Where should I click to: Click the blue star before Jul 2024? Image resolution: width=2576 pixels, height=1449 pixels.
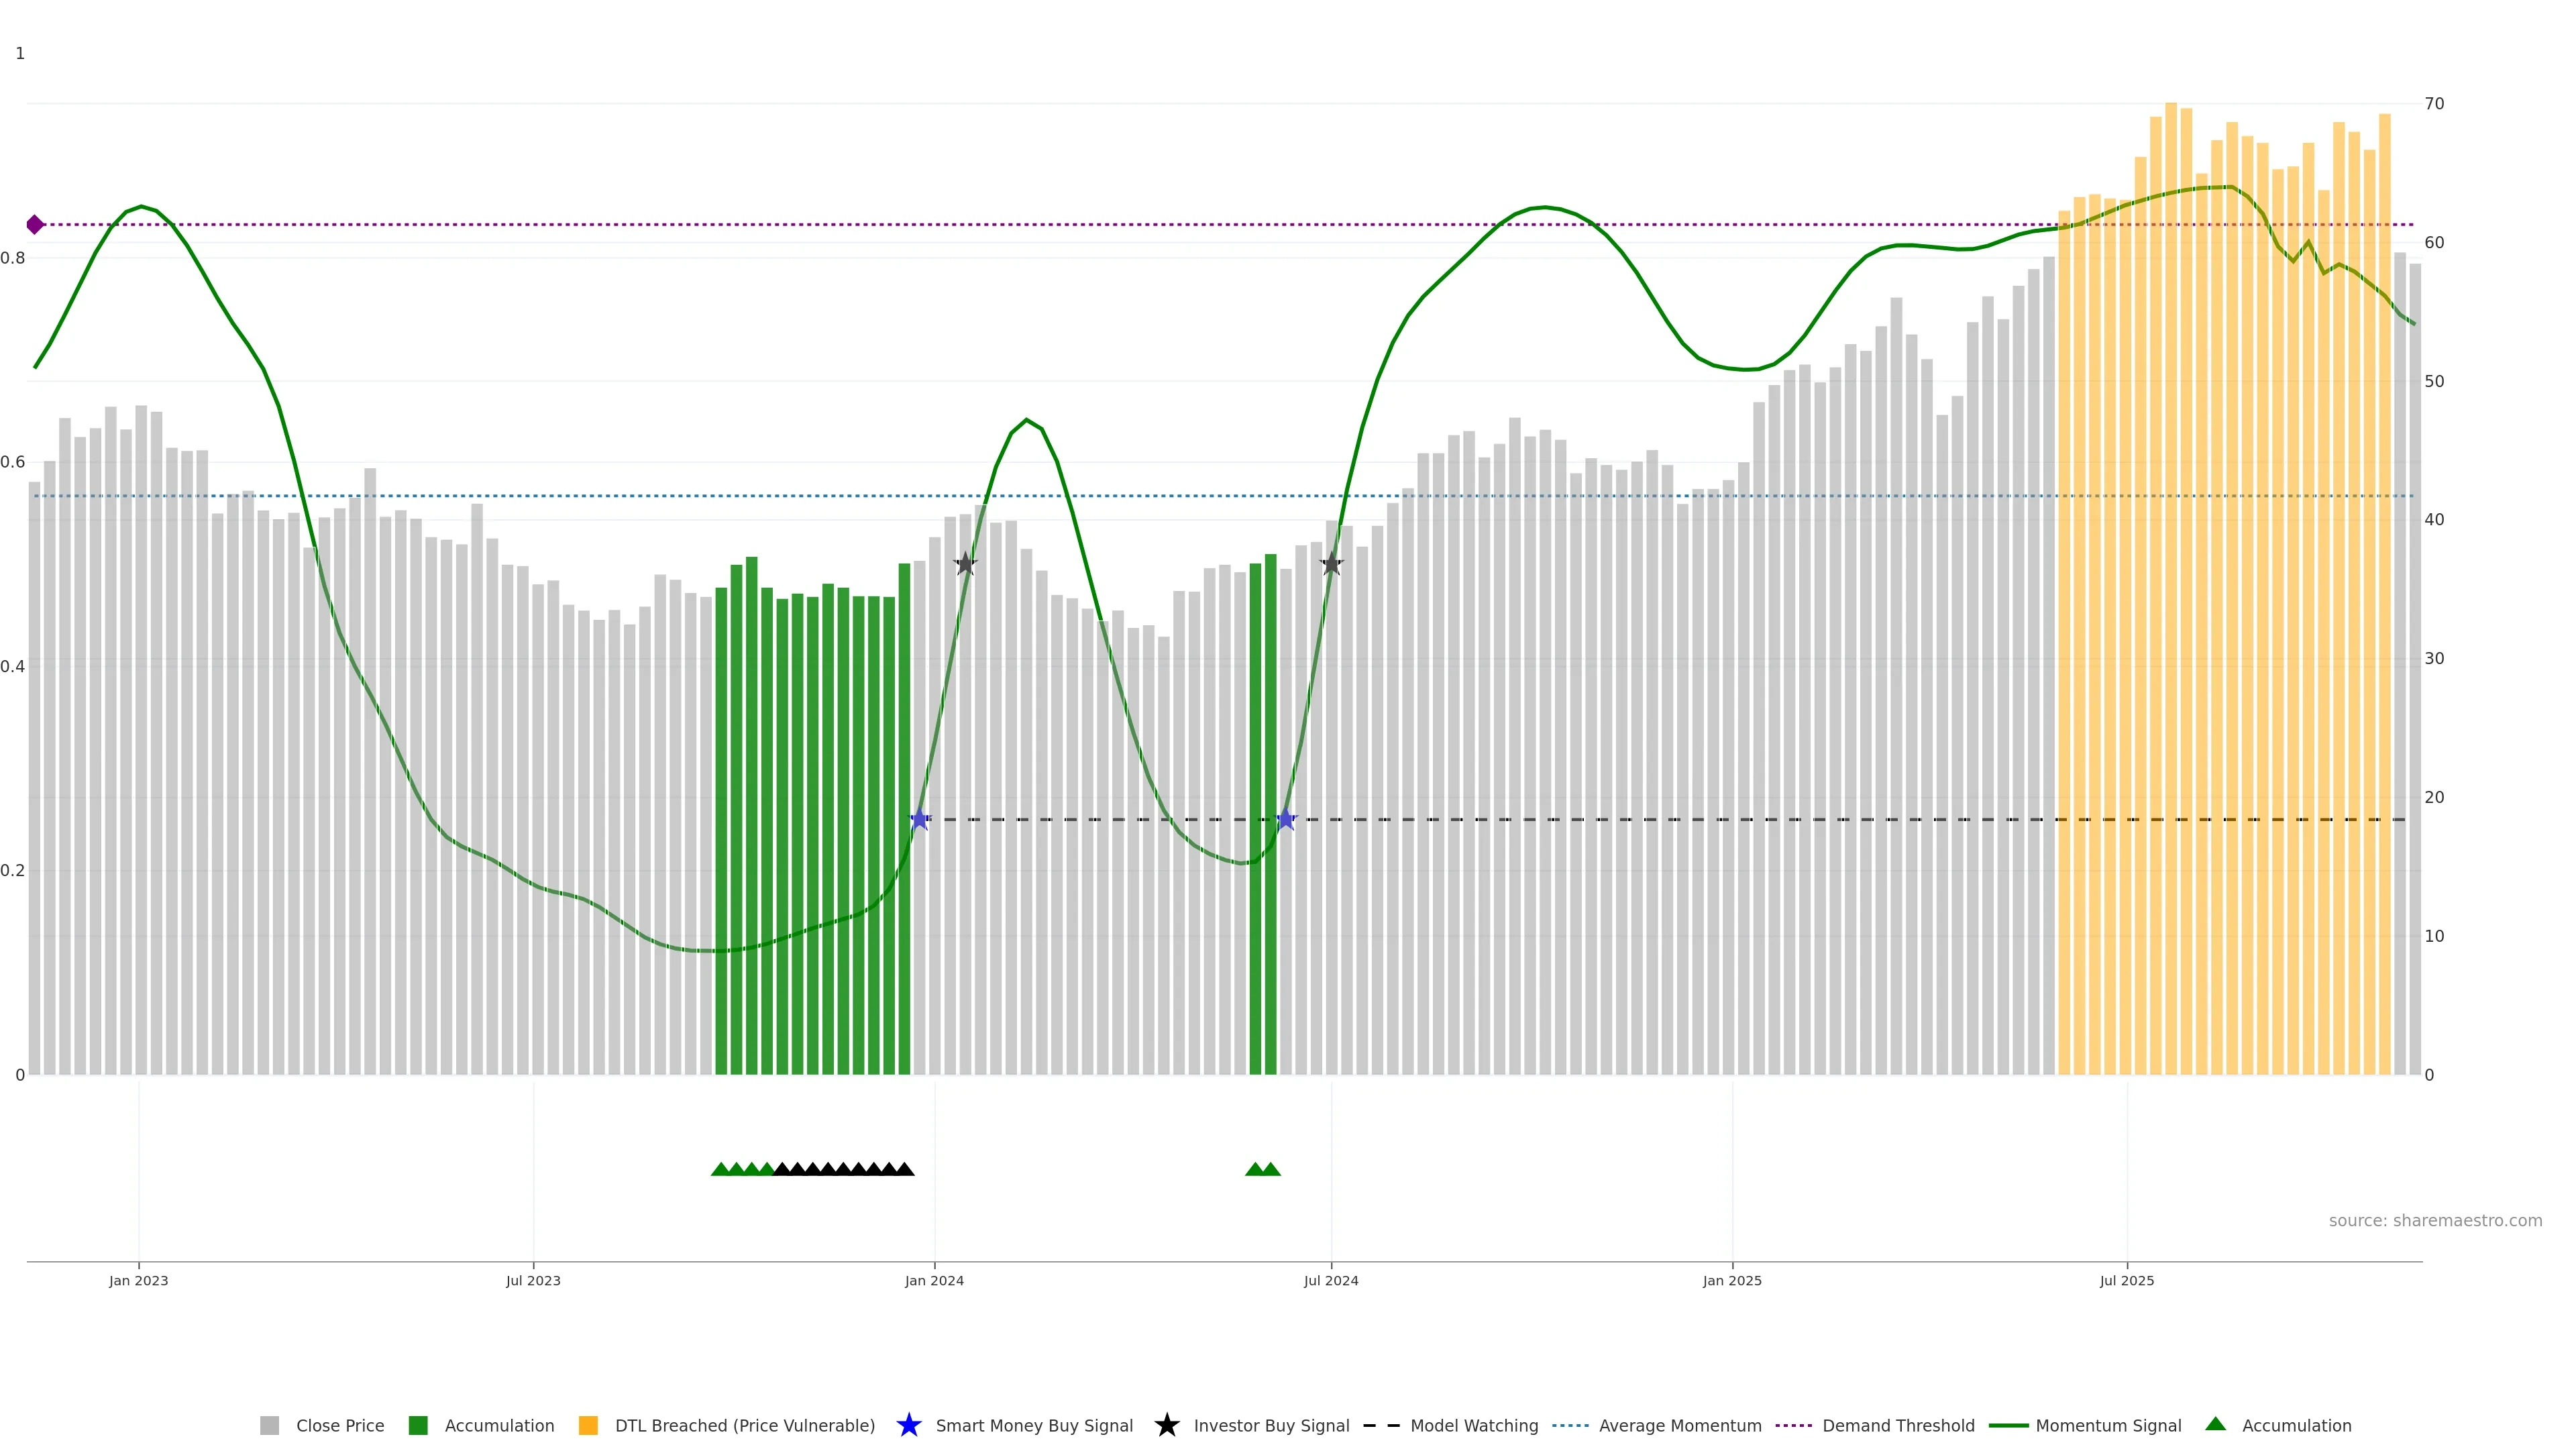1286,820
